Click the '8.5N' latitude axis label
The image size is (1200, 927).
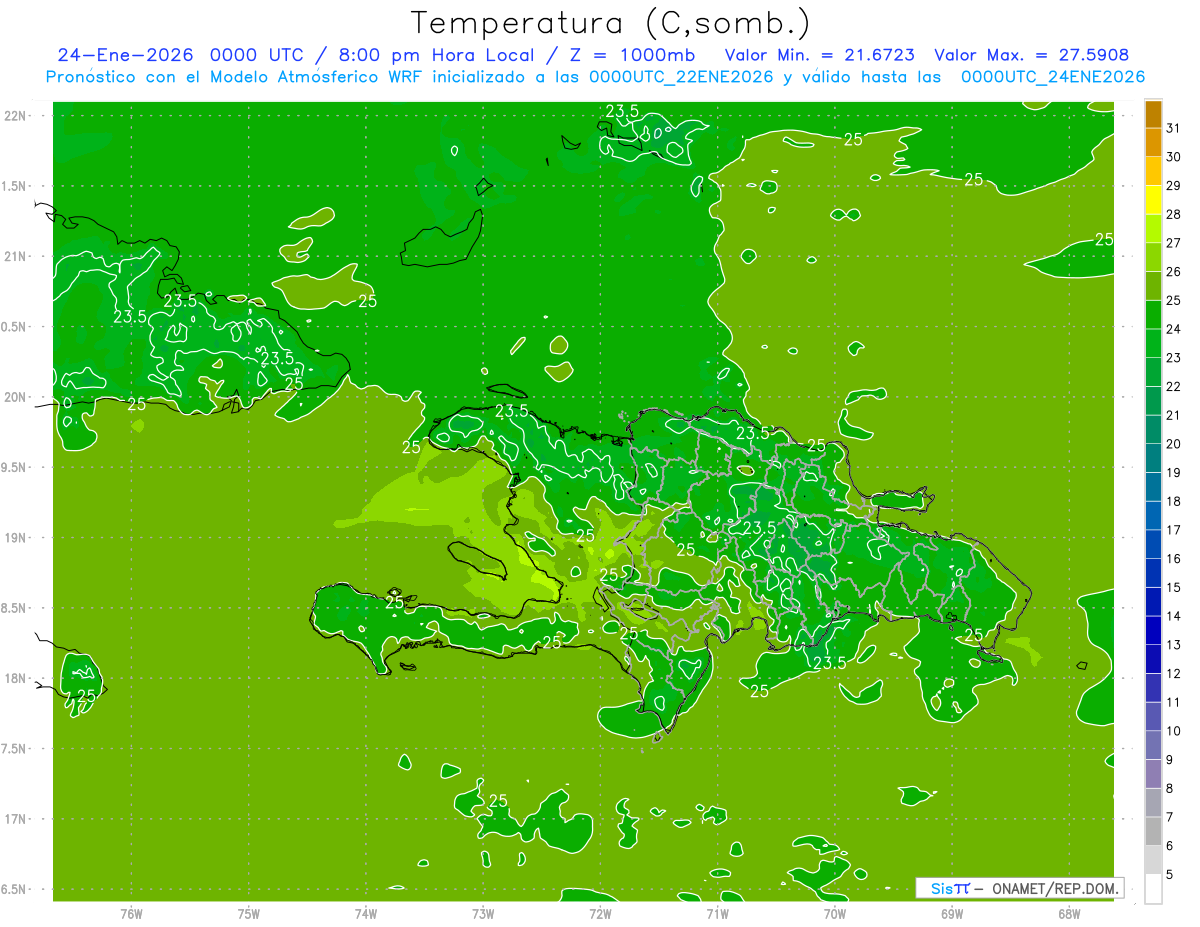[14, 608]
